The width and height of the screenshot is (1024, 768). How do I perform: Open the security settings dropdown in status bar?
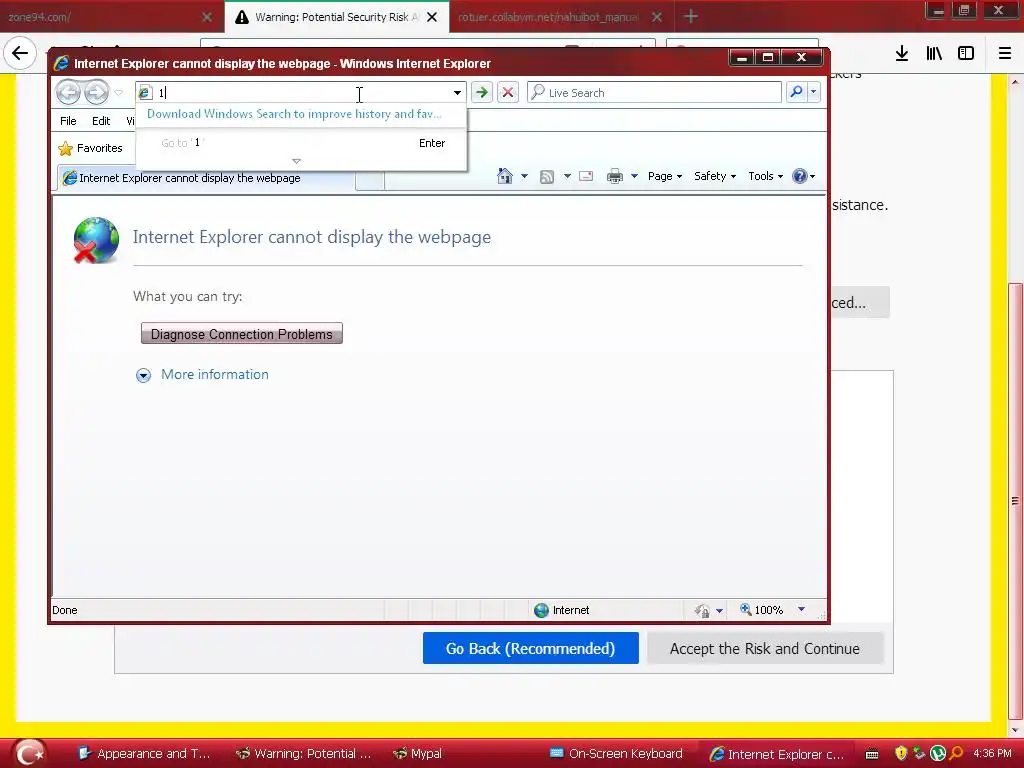coord(719,611)
